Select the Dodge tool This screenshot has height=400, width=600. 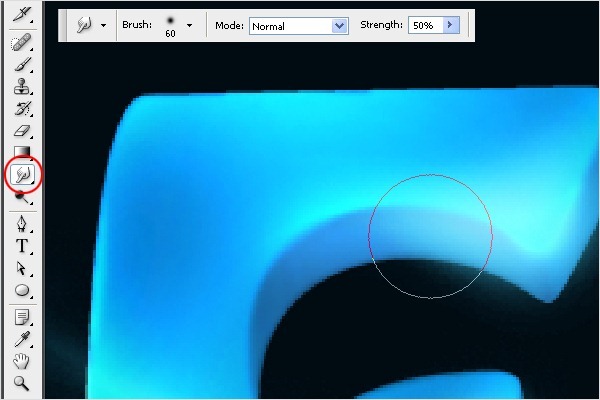point(22,197)
